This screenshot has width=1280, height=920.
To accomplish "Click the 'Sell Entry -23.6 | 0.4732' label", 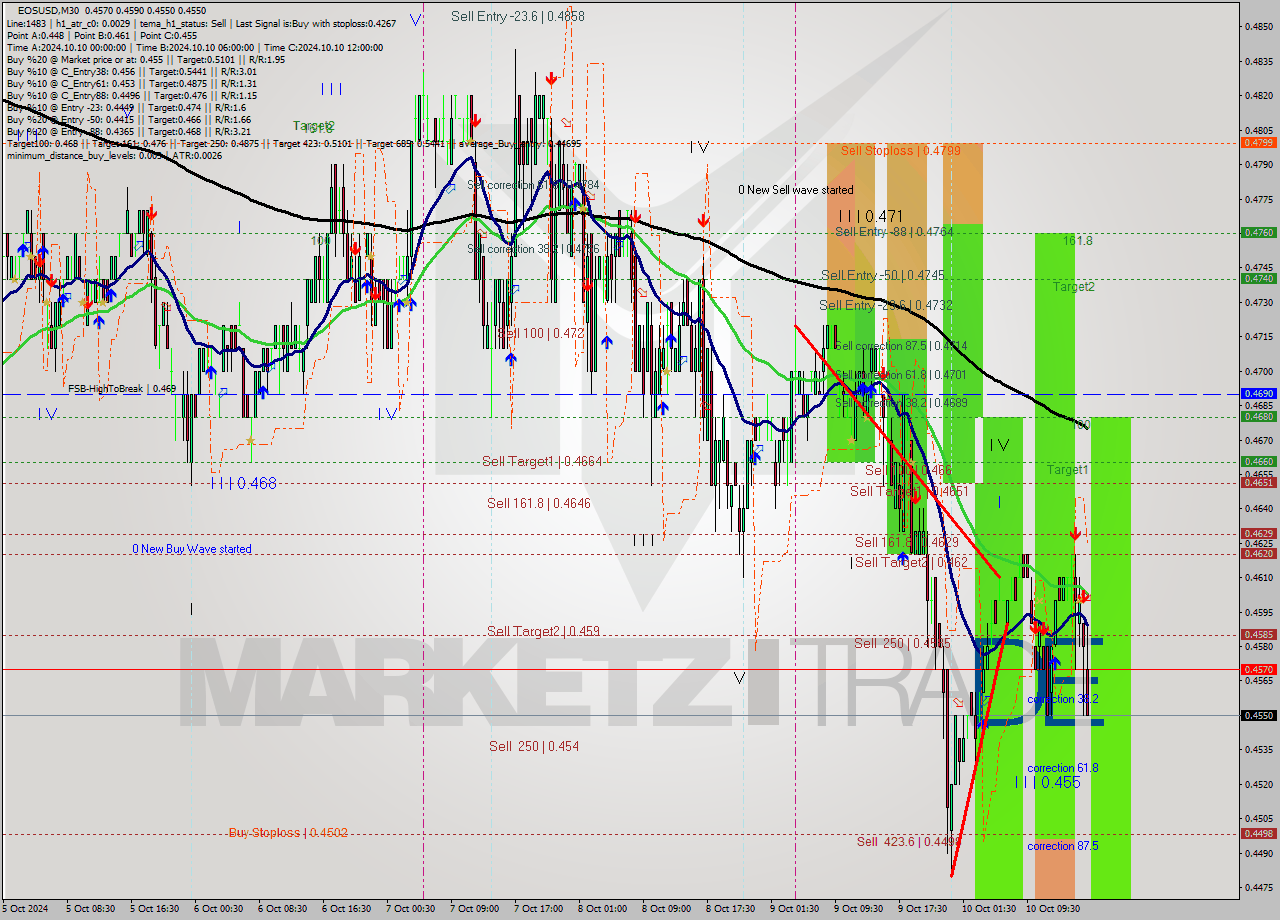I will (886, 305).
